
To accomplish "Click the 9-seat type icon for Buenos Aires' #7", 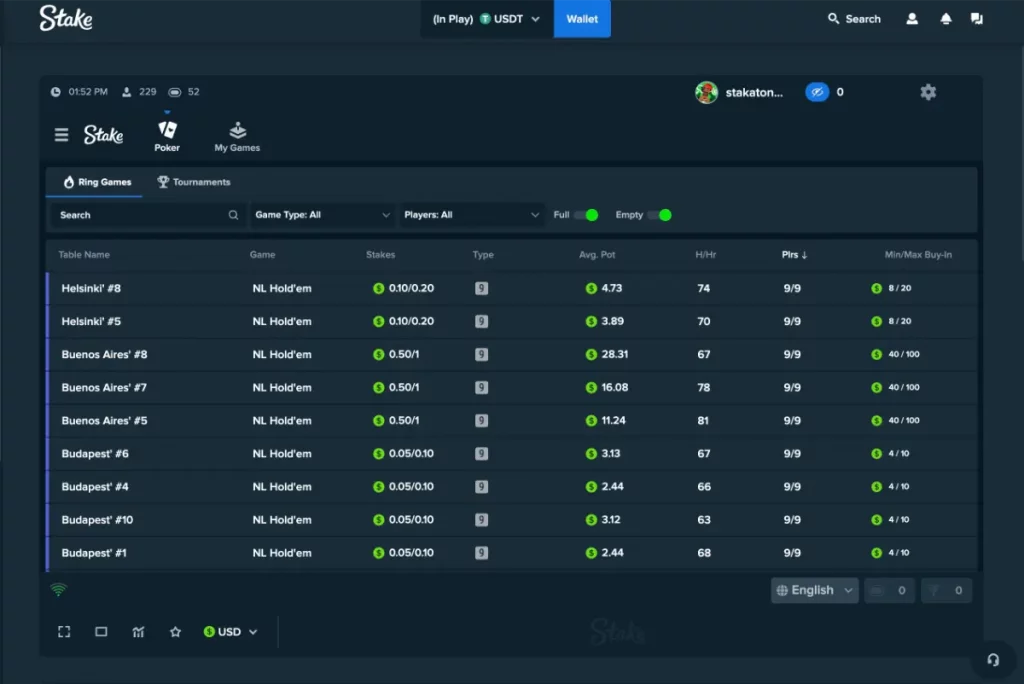I will coord(481,387).
